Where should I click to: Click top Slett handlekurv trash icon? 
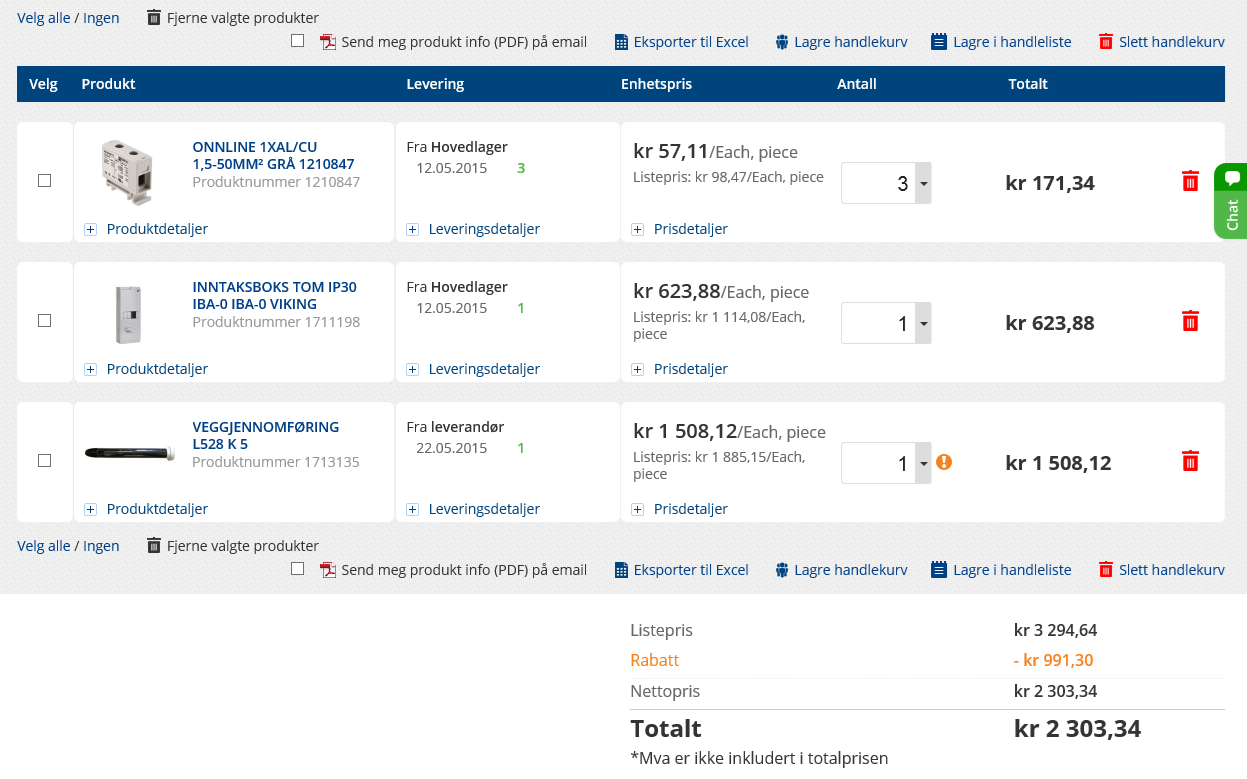(x=1105, y=42)
